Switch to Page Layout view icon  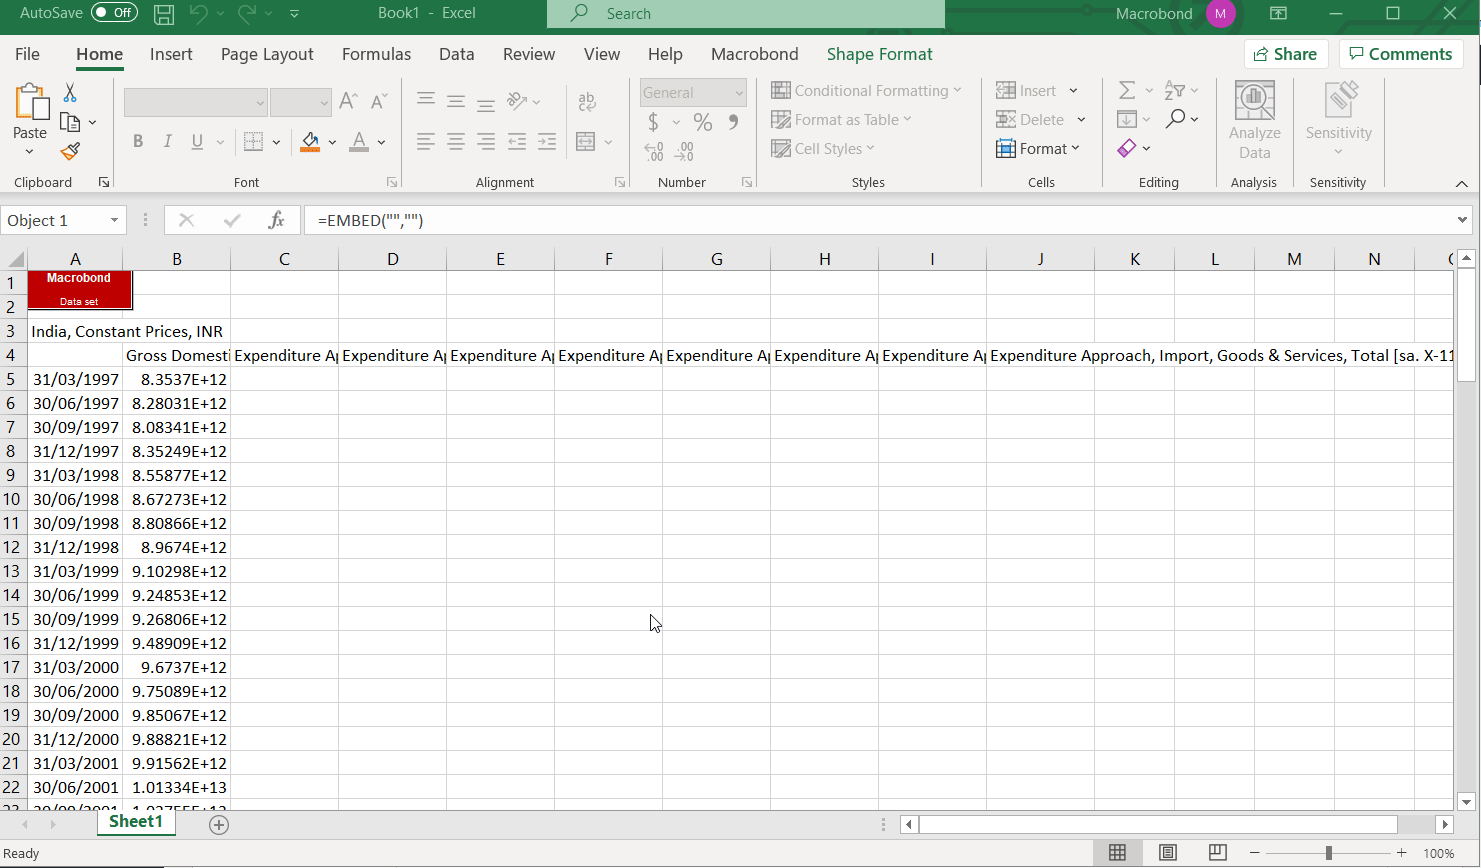(x=1167, y=853)
